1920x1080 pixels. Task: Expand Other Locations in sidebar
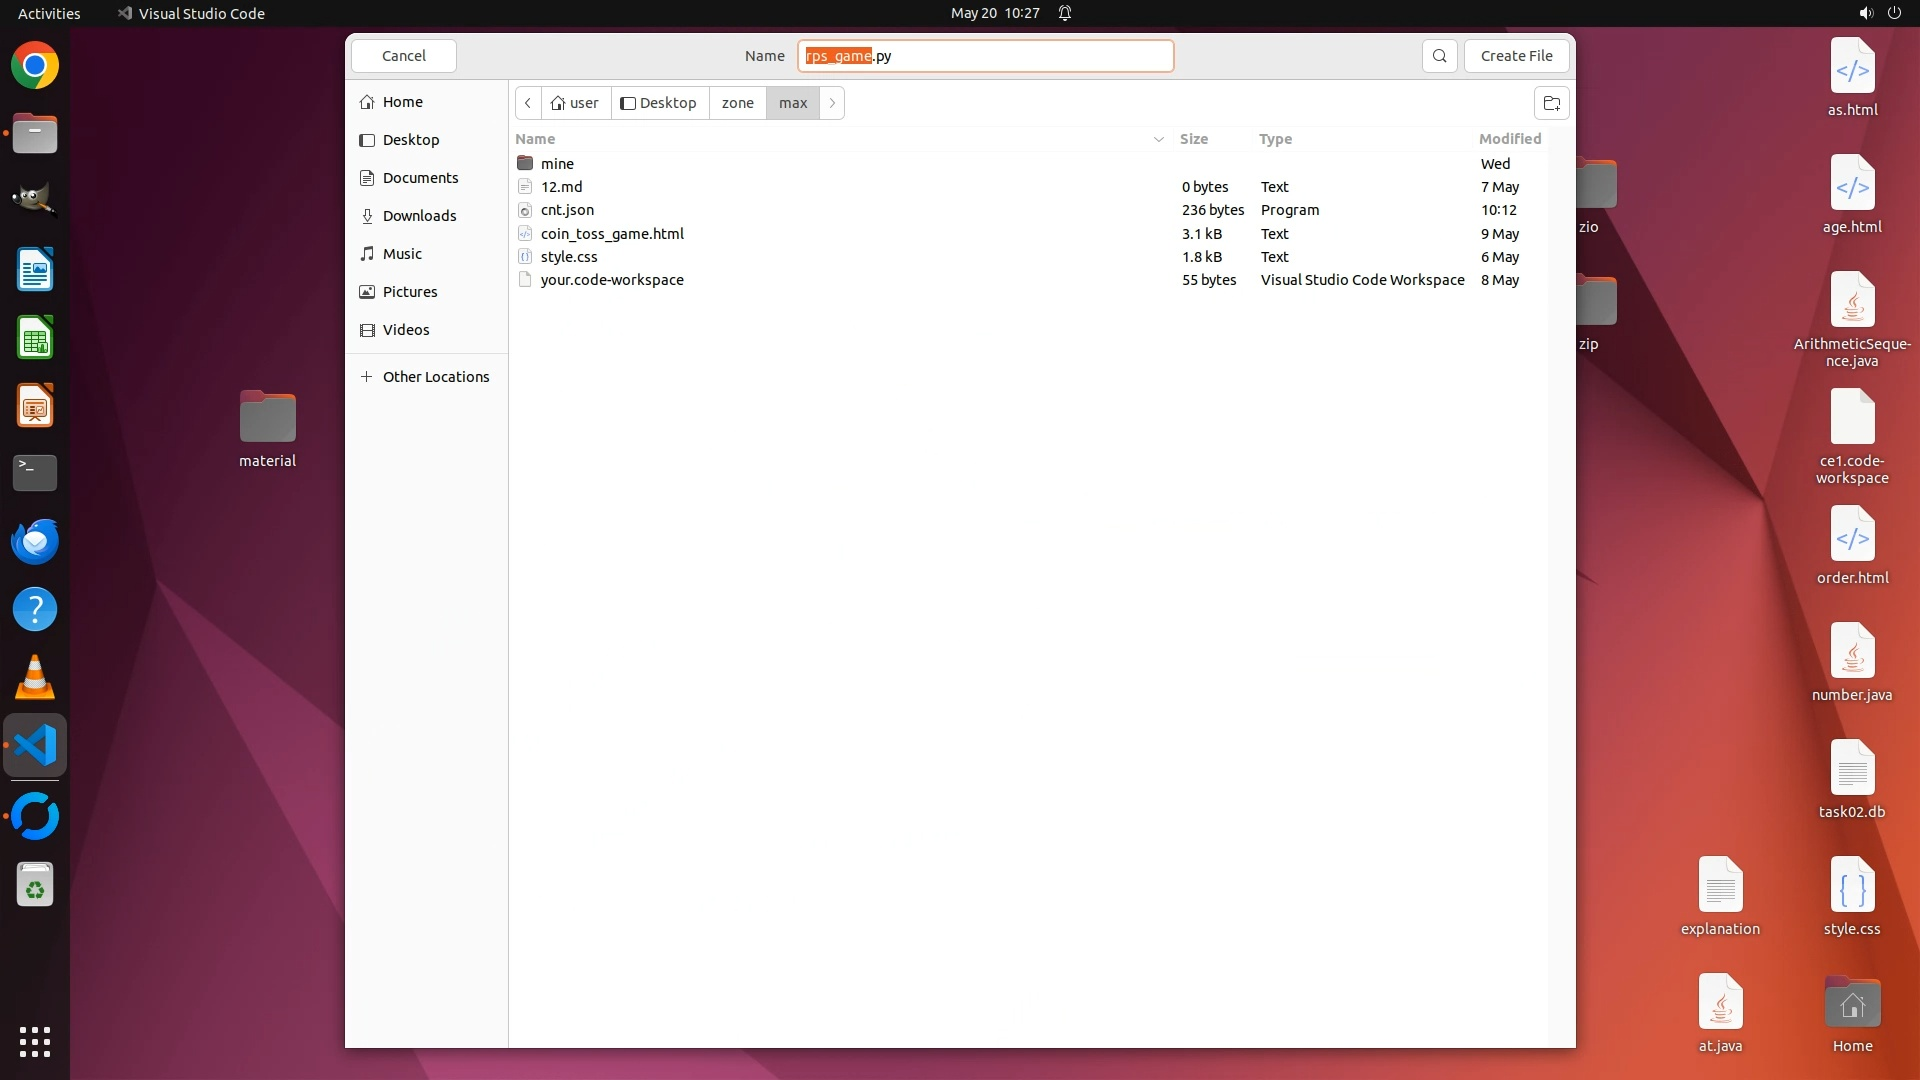point(435,377)
